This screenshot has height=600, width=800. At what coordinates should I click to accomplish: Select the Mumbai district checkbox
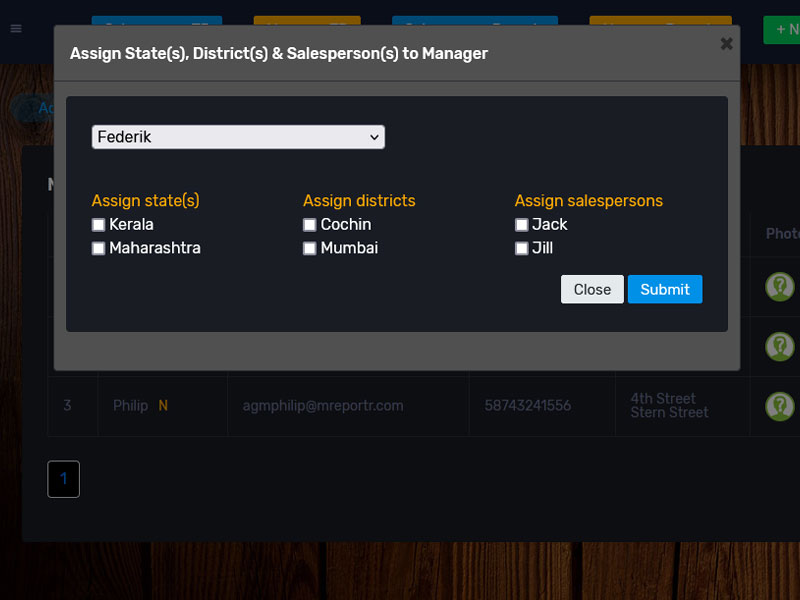[310, 248]
